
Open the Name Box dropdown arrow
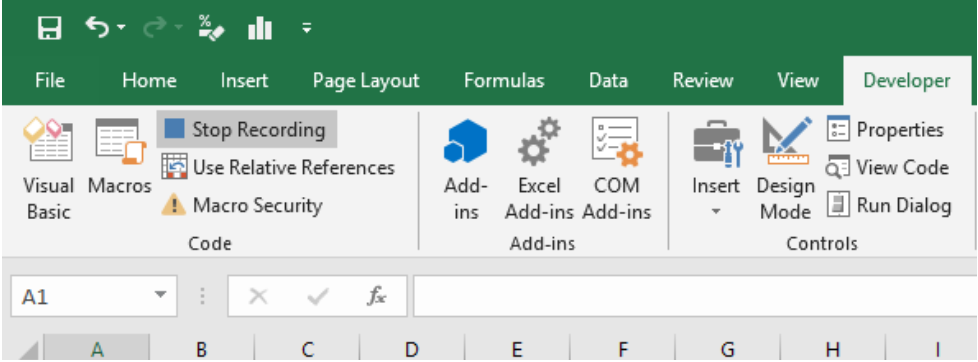161,295
